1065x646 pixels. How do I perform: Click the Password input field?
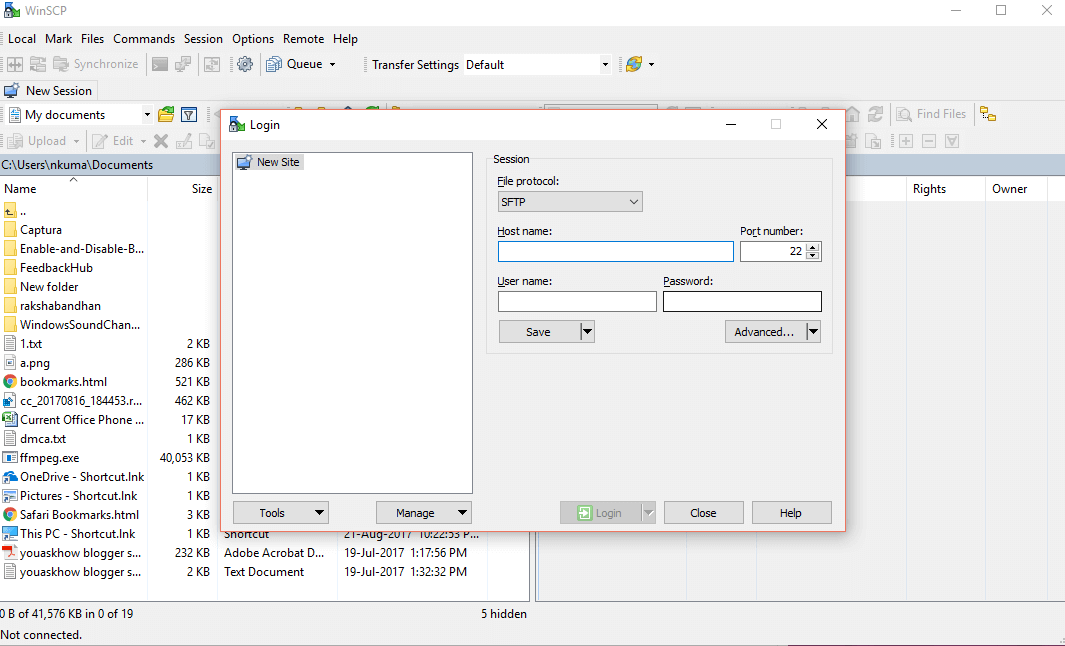[742, 302]
